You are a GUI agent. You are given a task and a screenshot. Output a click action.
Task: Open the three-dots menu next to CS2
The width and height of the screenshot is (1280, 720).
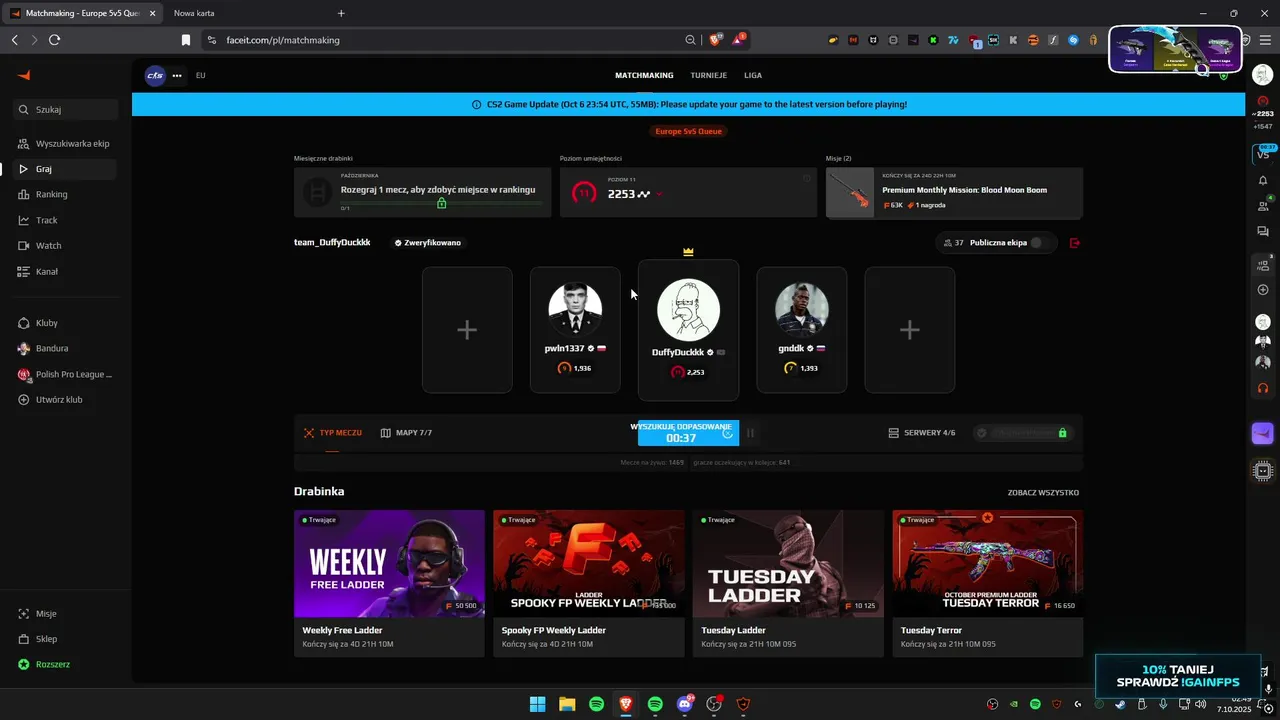pyautogui.click(x=177, y=75)
